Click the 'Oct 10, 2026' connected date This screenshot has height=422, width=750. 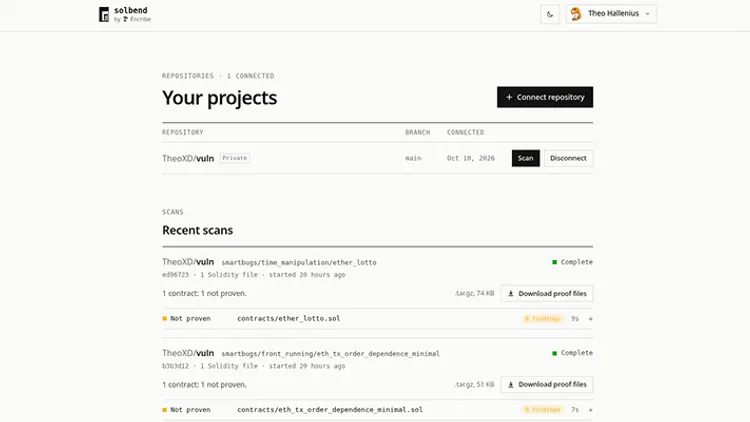(x=471, y=158)
